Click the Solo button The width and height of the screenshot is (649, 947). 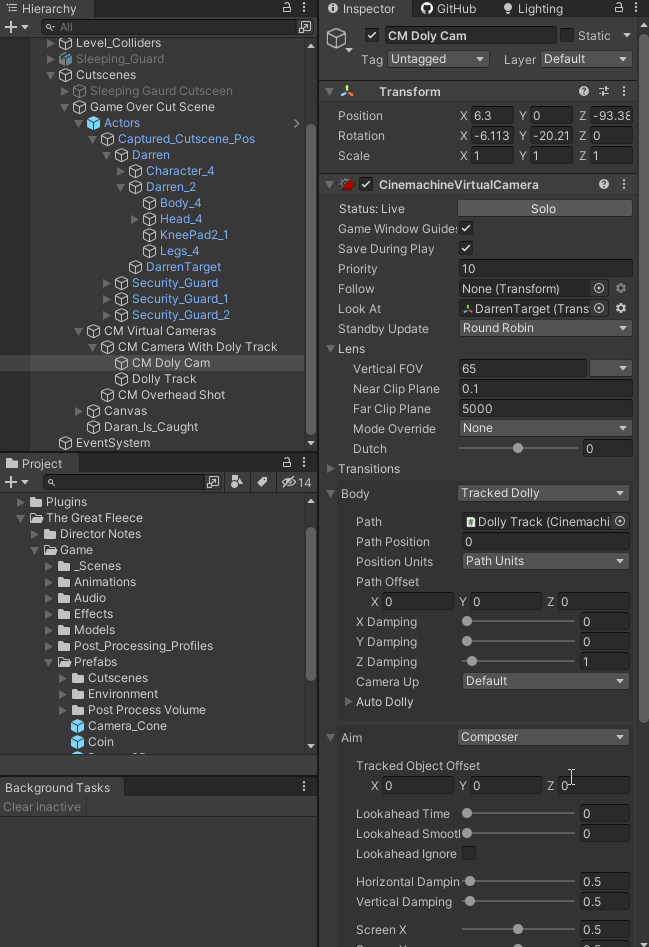545,208
